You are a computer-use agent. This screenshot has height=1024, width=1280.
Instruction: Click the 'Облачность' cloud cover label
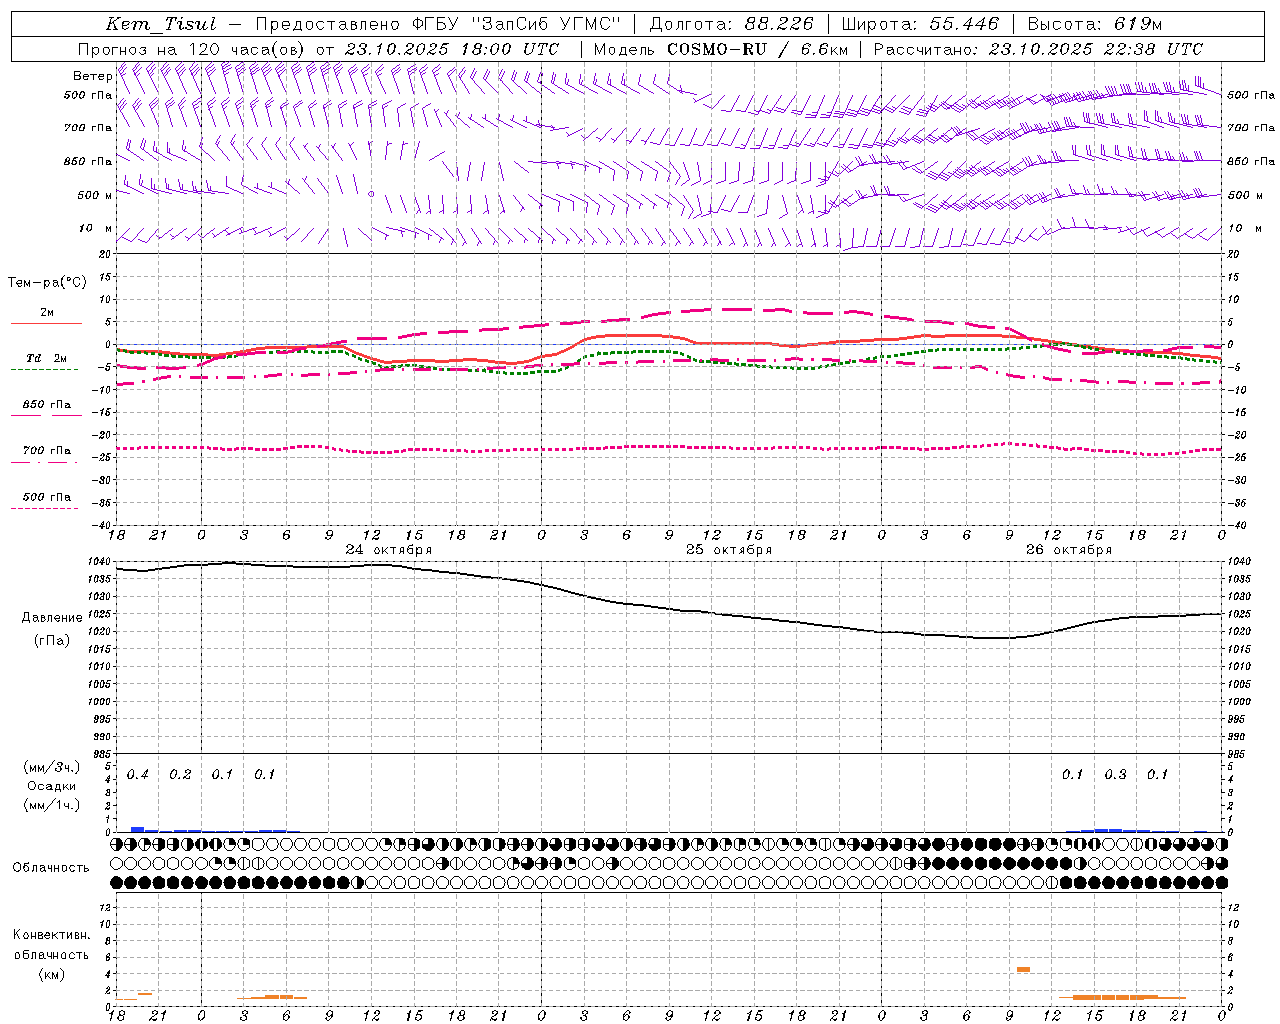(51, 868)
